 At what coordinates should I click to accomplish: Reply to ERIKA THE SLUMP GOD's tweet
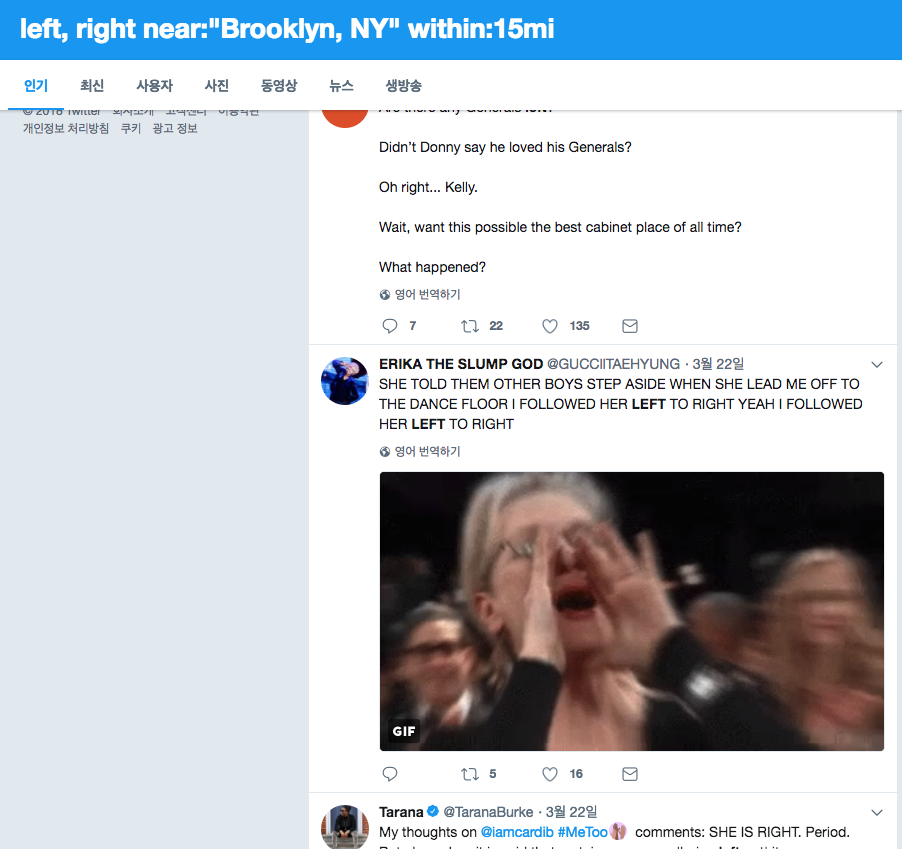click(390, 774)
